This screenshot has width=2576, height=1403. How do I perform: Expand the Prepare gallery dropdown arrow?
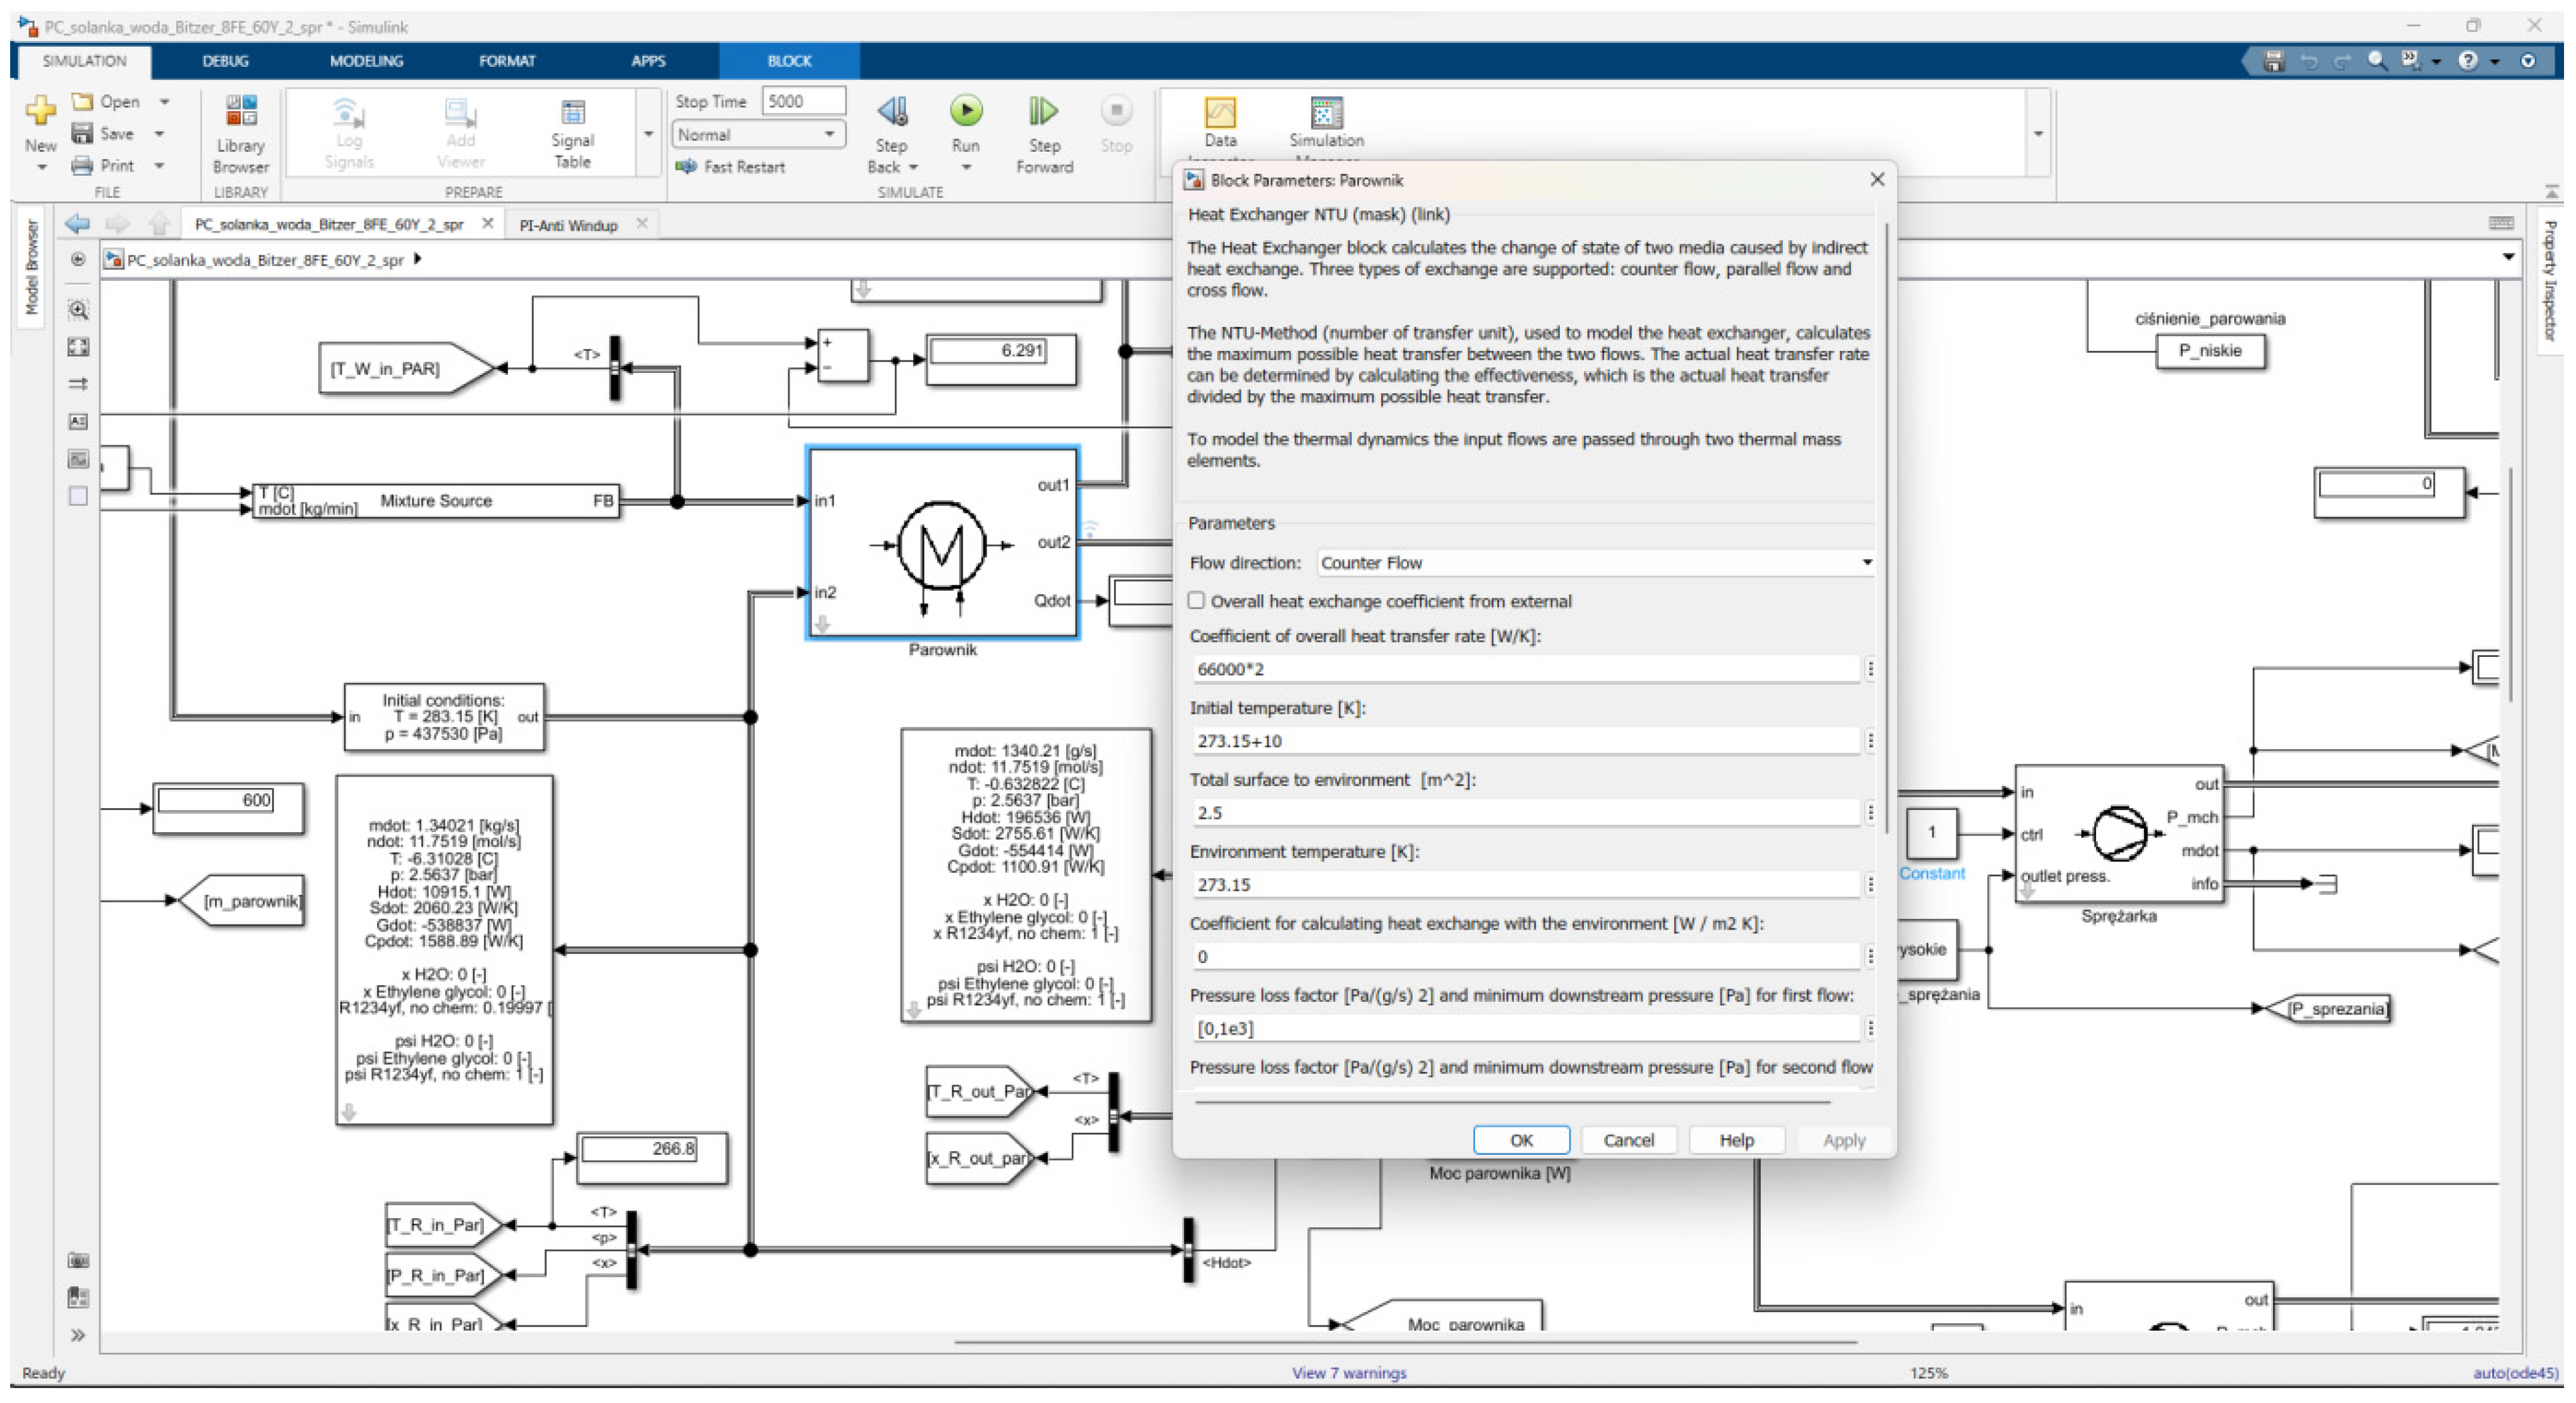(648, 134)
